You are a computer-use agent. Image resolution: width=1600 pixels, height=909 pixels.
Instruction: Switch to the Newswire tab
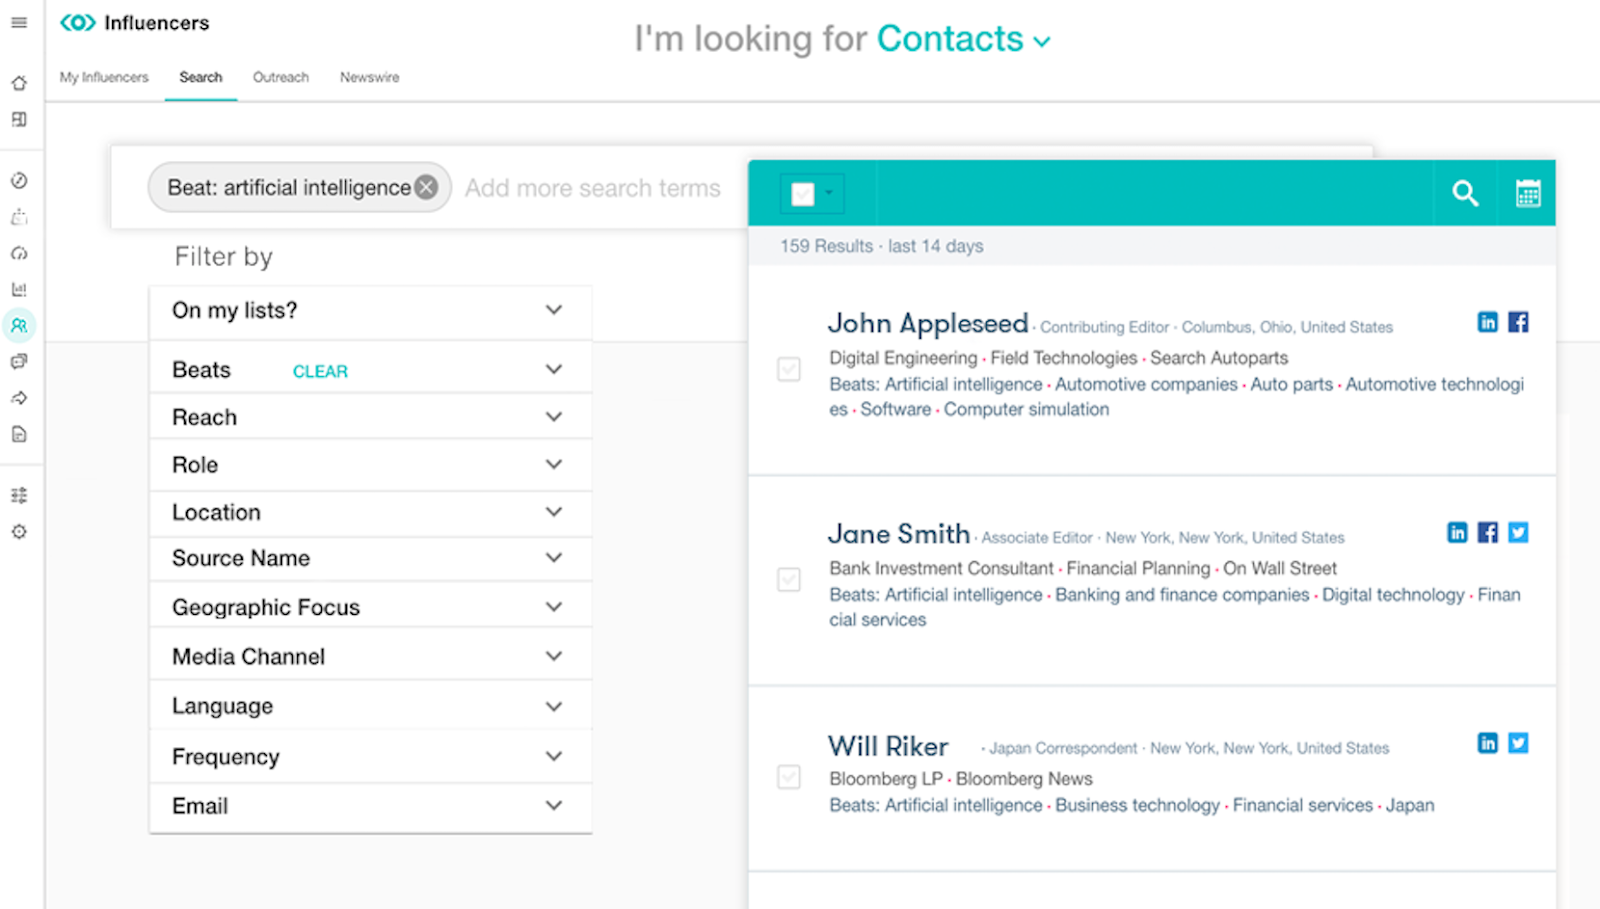pos(369,77)
